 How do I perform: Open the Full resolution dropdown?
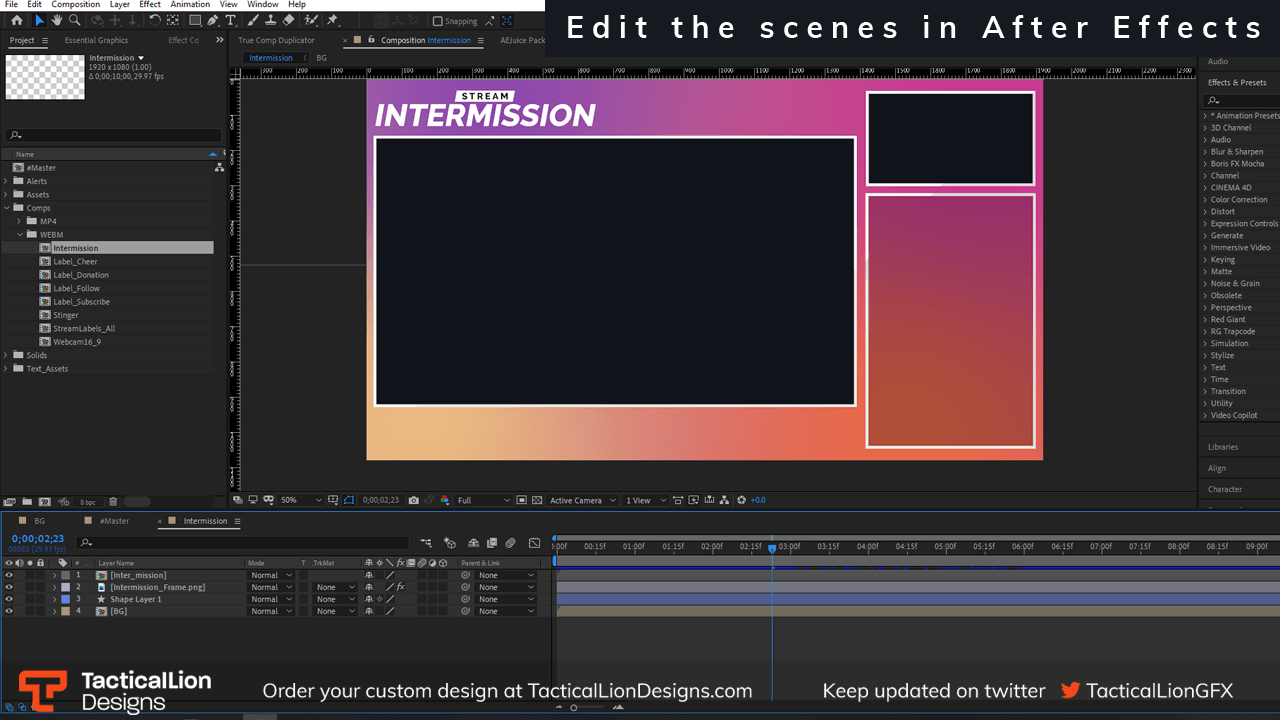483,500
